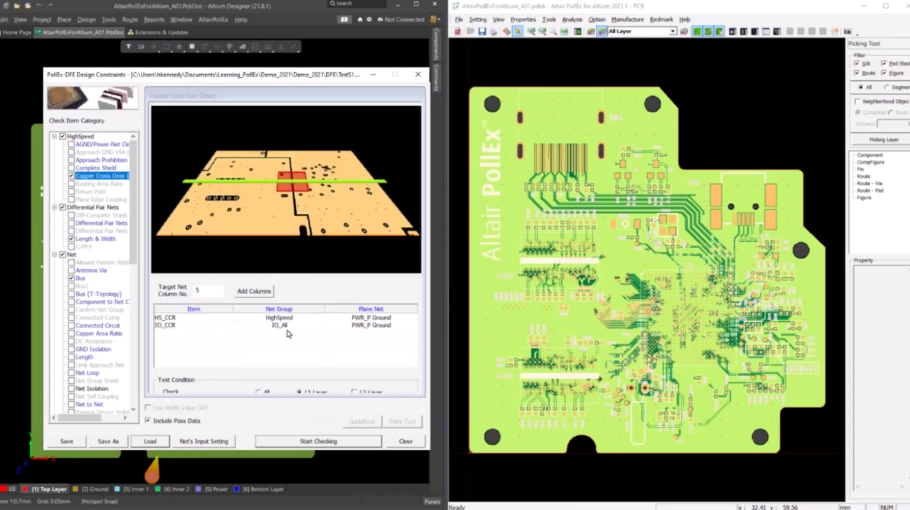Open the All Layer dropdown in PollEx
The width and height of the screenshot is (910, 510).
tap(672, 31)
